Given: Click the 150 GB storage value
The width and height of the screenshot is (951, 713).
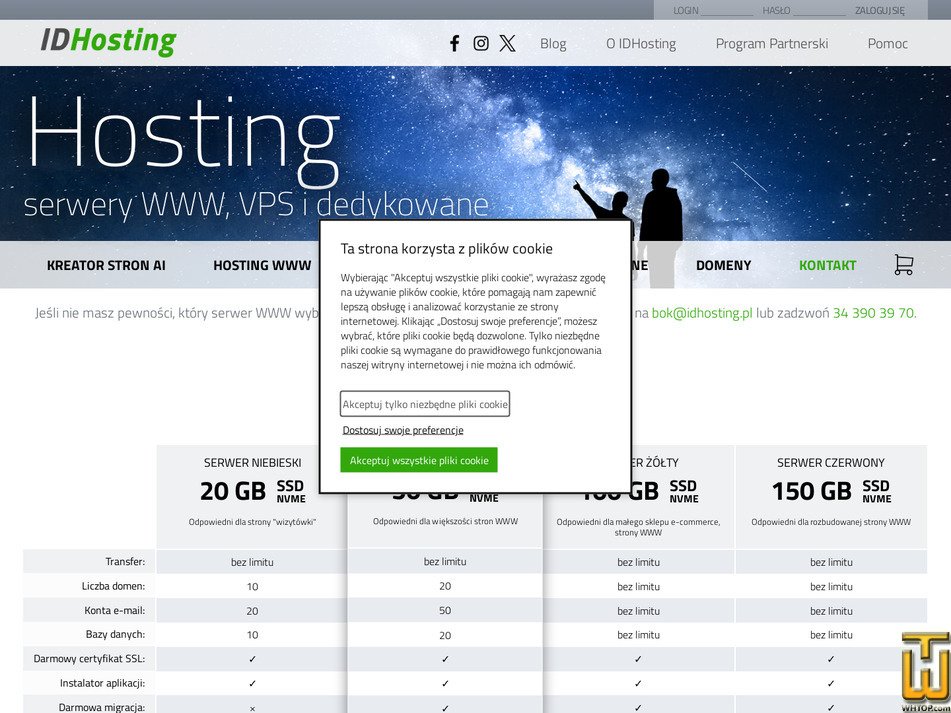Looking at the screenshot, I should click(812, 491).
